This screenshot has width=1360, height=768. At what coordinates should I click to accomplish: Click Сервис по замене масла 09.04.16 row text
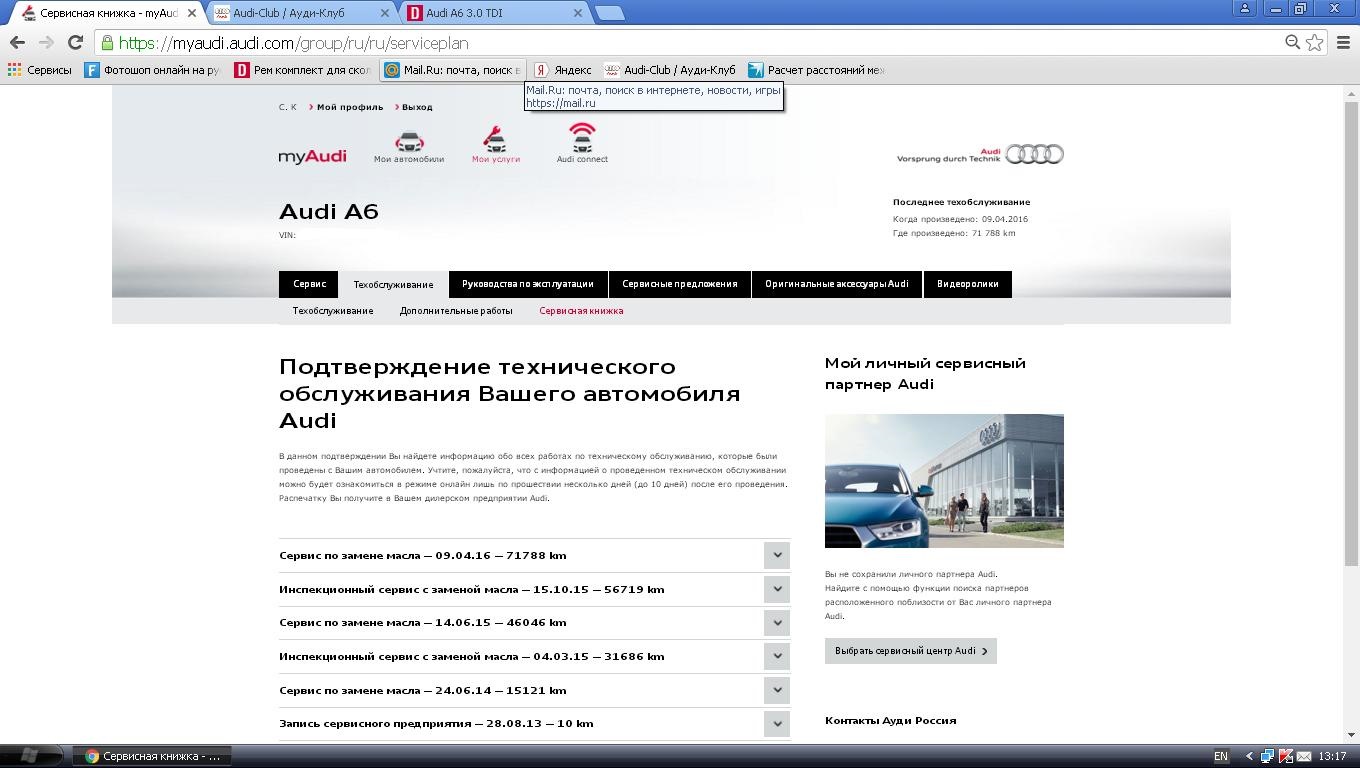tap(423, 555)
